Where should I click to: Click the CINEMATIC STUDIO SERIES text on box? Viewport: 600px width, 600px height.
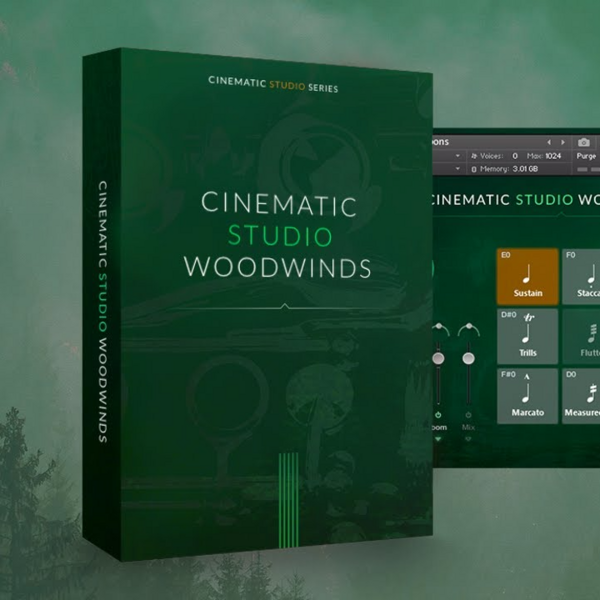point(273,84)
